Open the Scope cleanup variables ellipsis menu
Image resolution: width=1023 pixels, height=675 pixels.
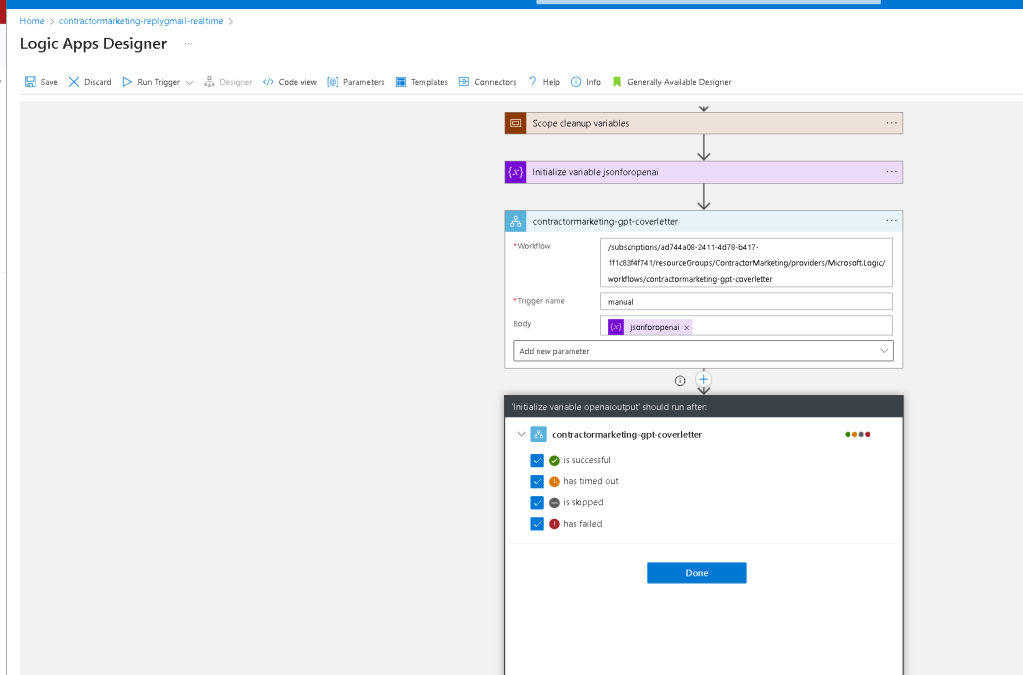(x=891, y=123)
